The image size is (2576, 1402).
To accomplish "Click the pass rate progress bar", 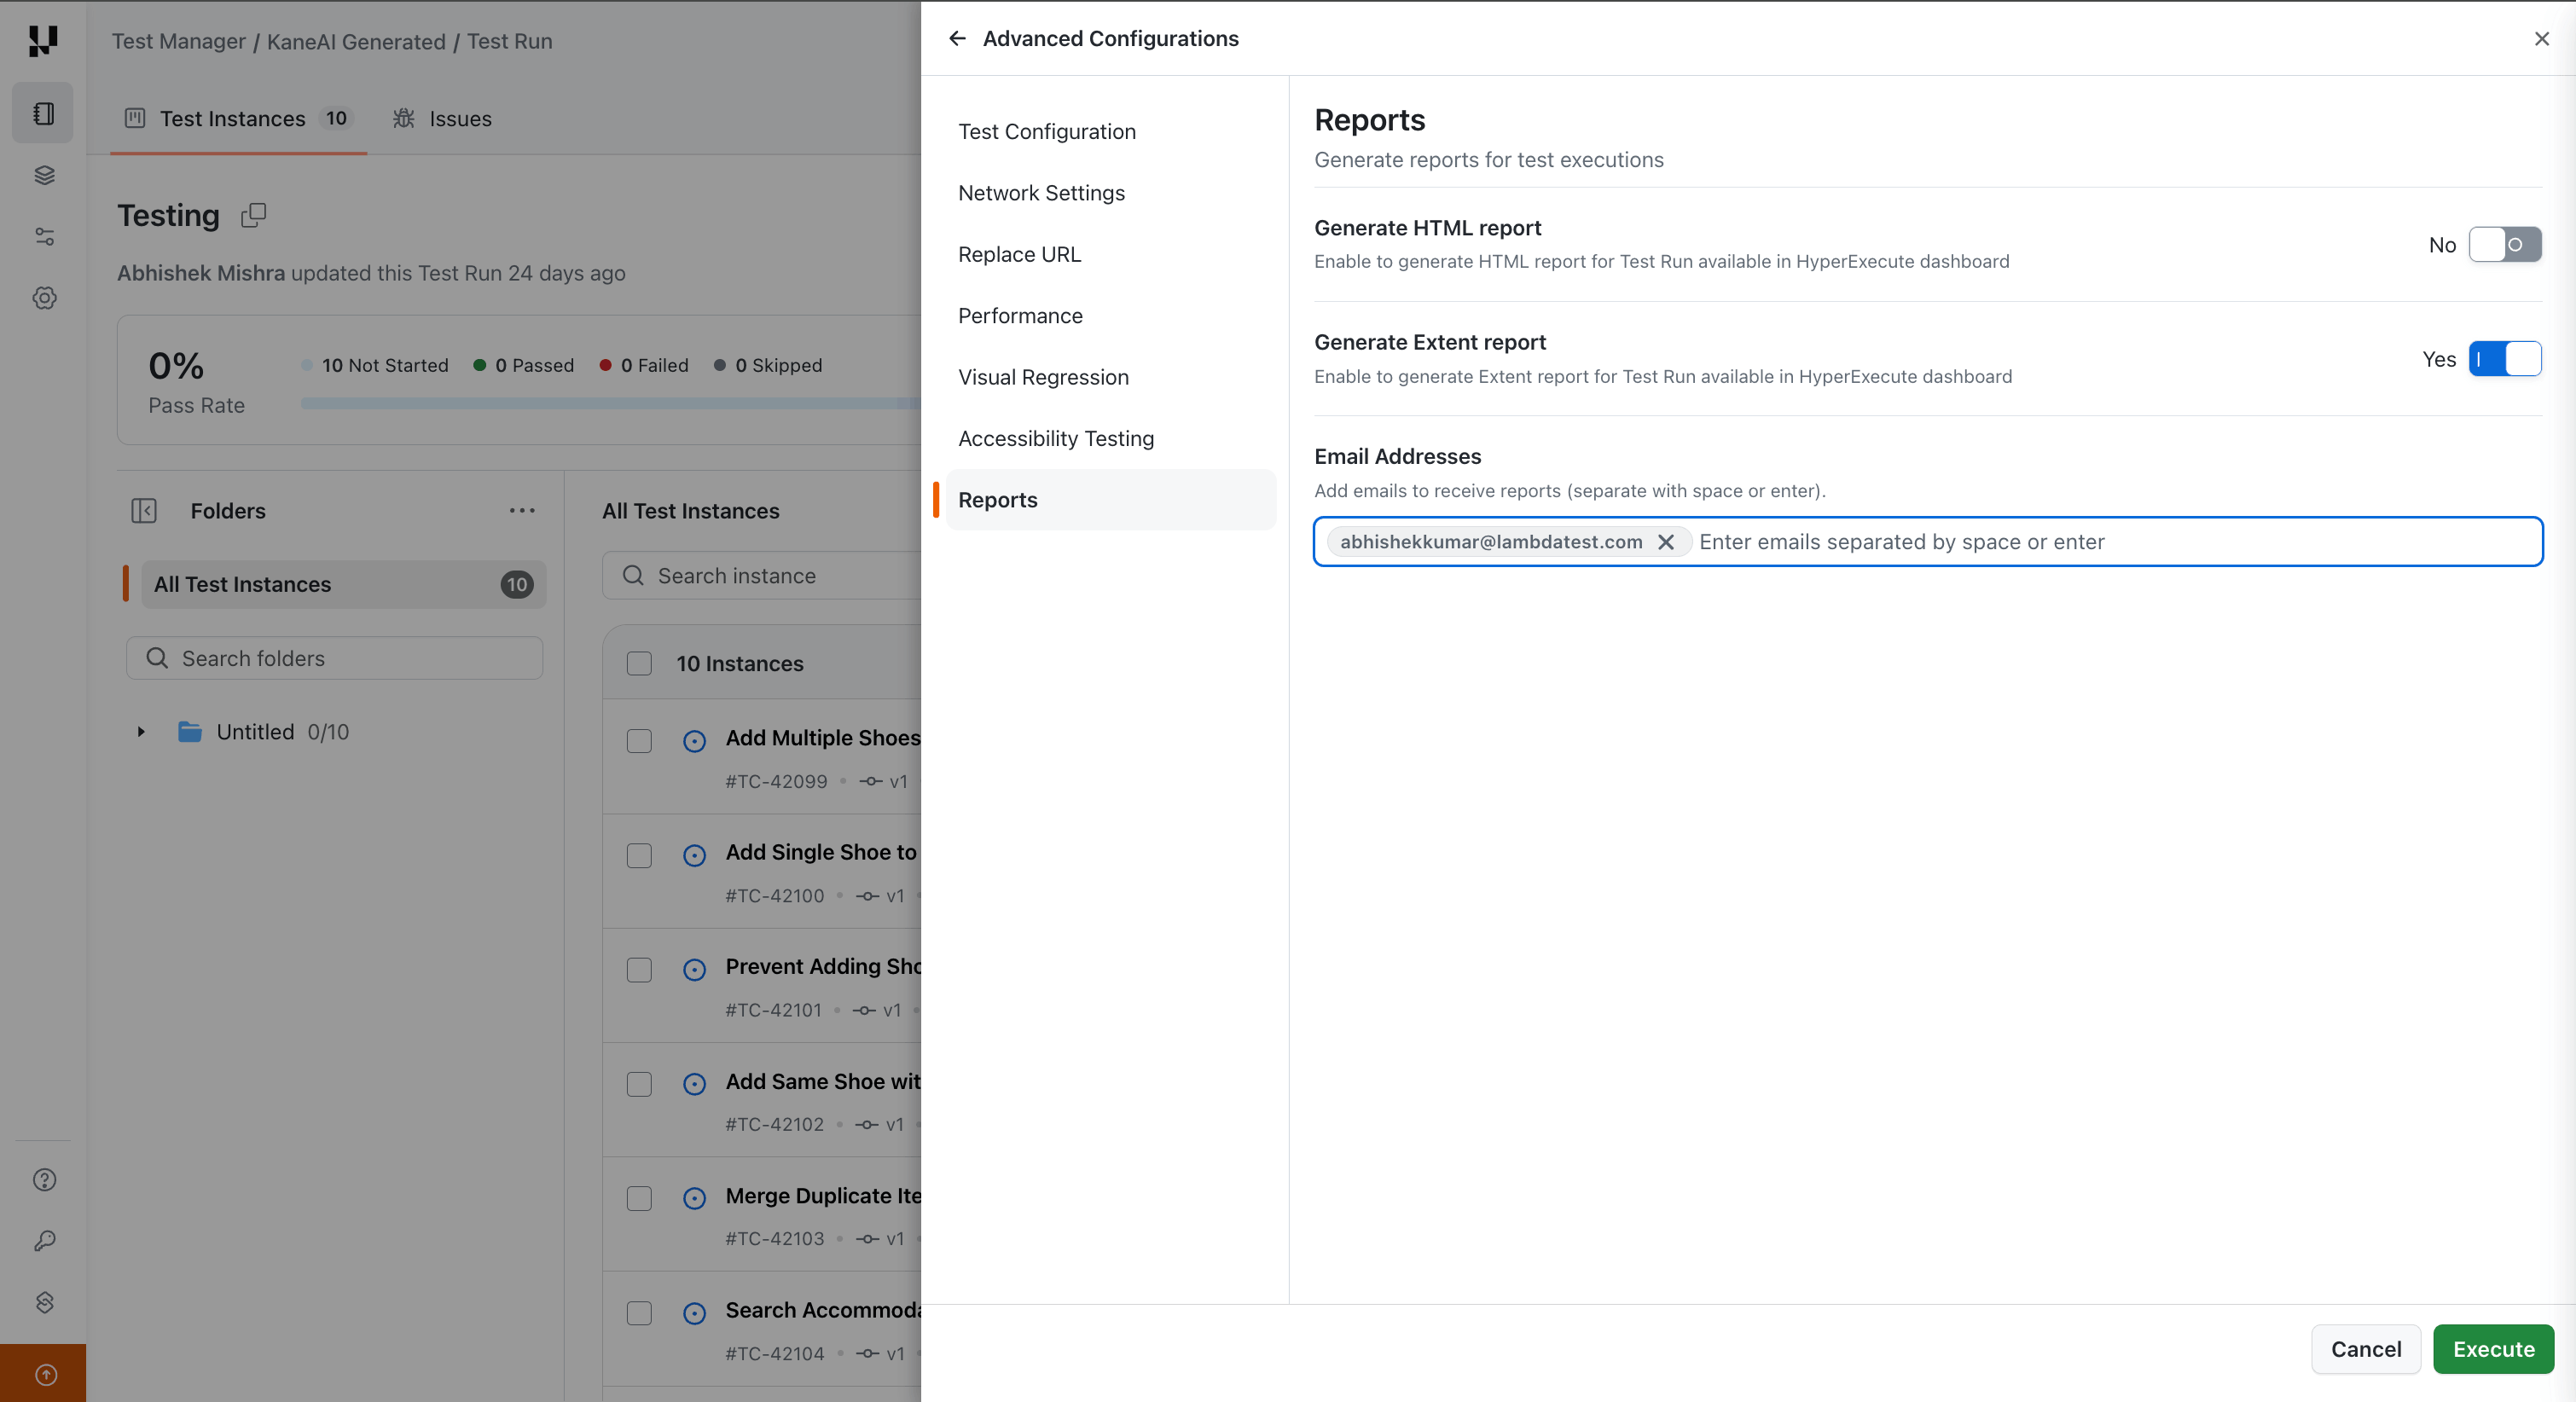I will pos(610,403).
